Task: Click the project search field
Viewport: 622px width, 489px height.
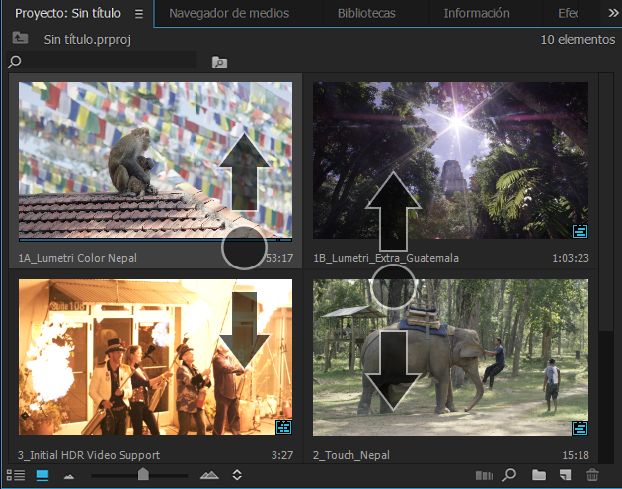Action: tap(102, 61)
